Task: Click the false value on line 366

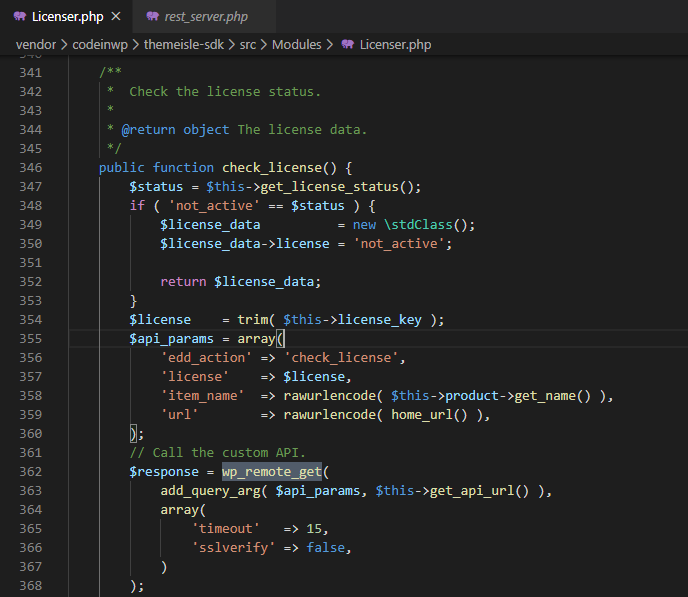Action: (326, 547)
